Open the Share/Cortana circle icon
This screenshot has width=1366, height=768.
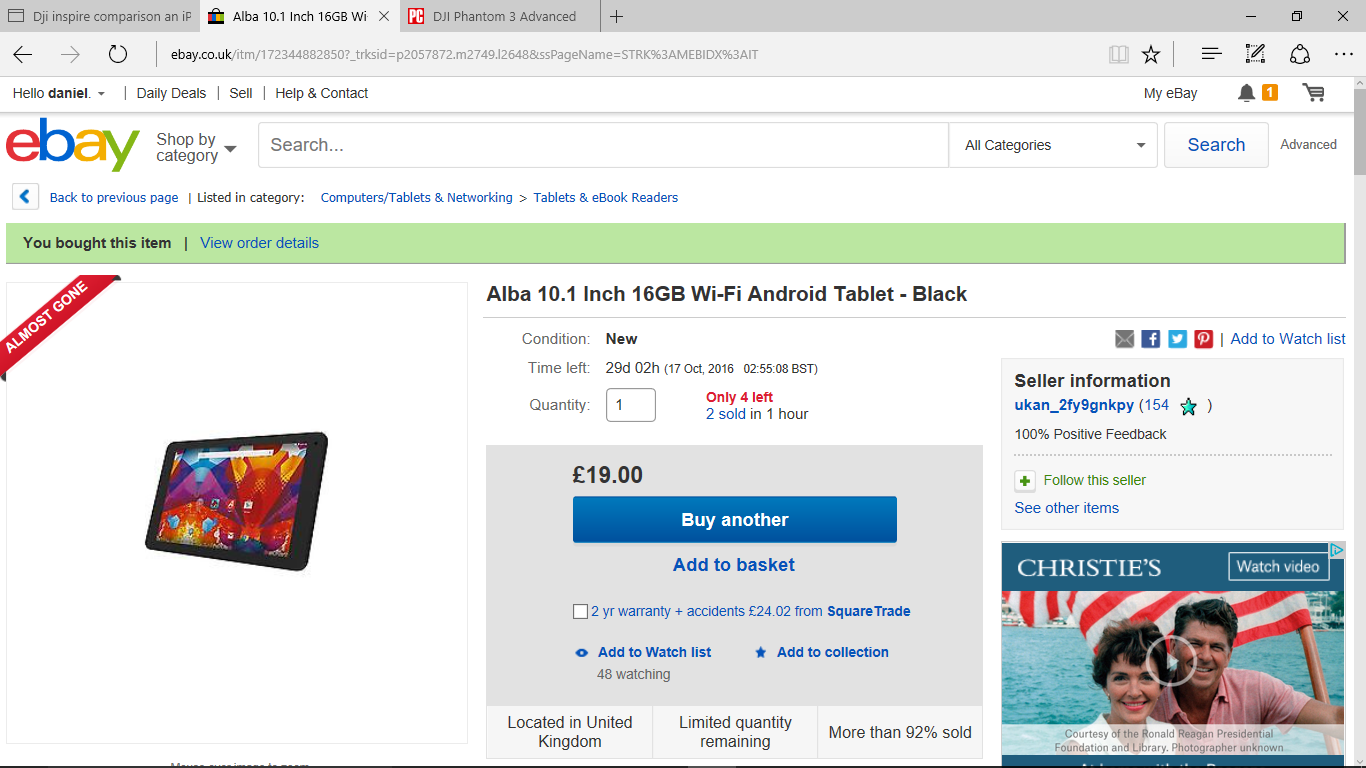pyautogui.click(x=1299, y=54)
